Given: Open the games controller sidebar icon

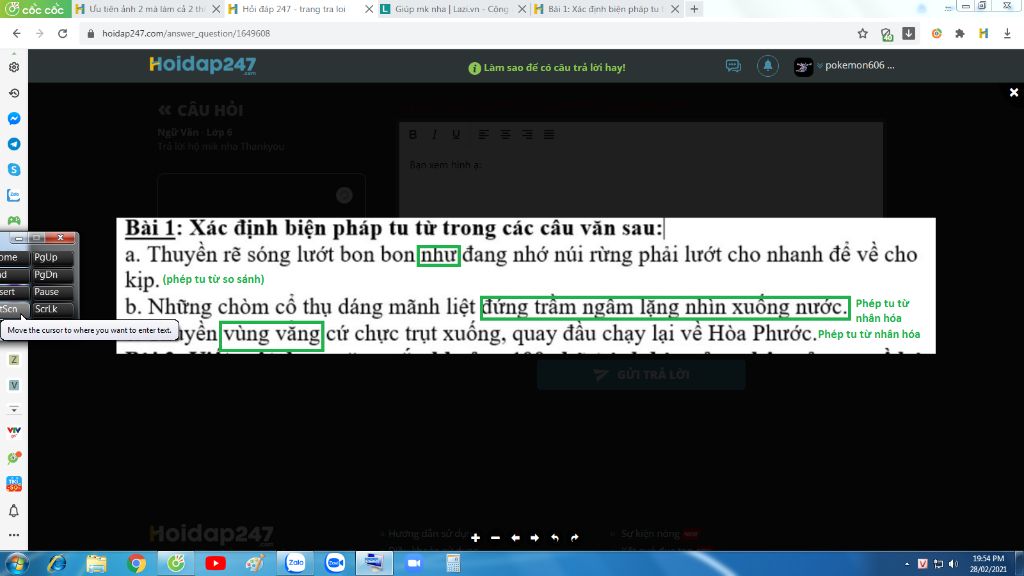Looking at the screenshot, I should tap(14, 221).
